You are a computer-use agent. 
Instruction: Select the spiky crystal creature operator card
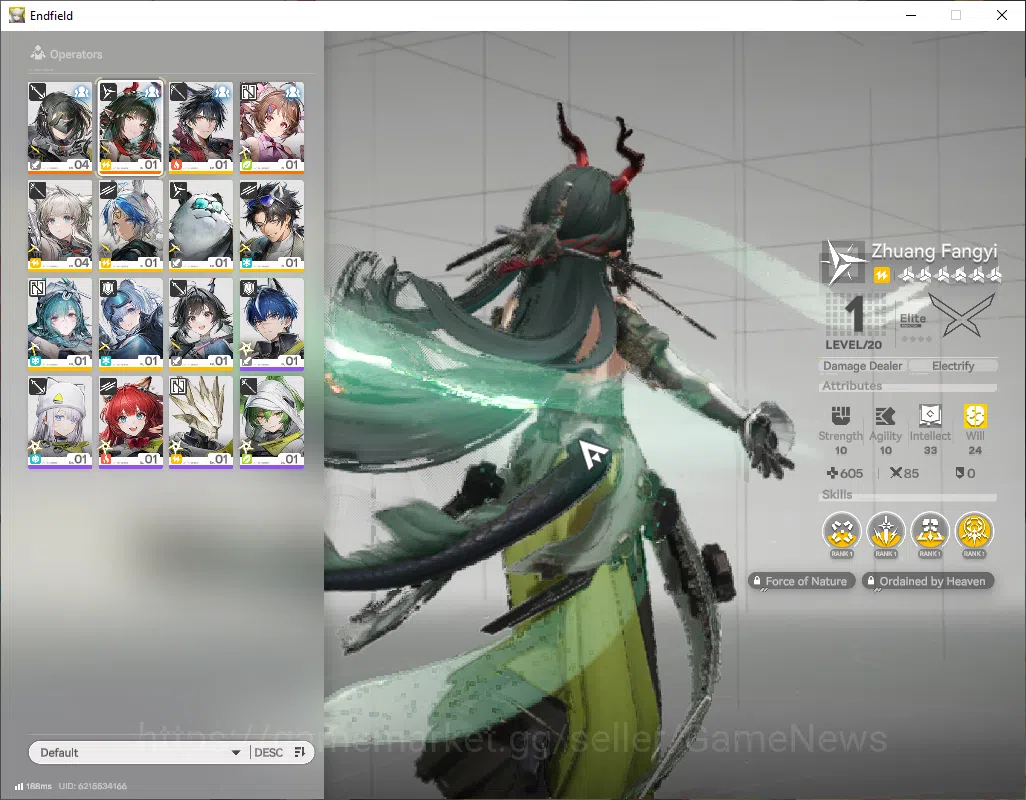(x=201, y=422)
